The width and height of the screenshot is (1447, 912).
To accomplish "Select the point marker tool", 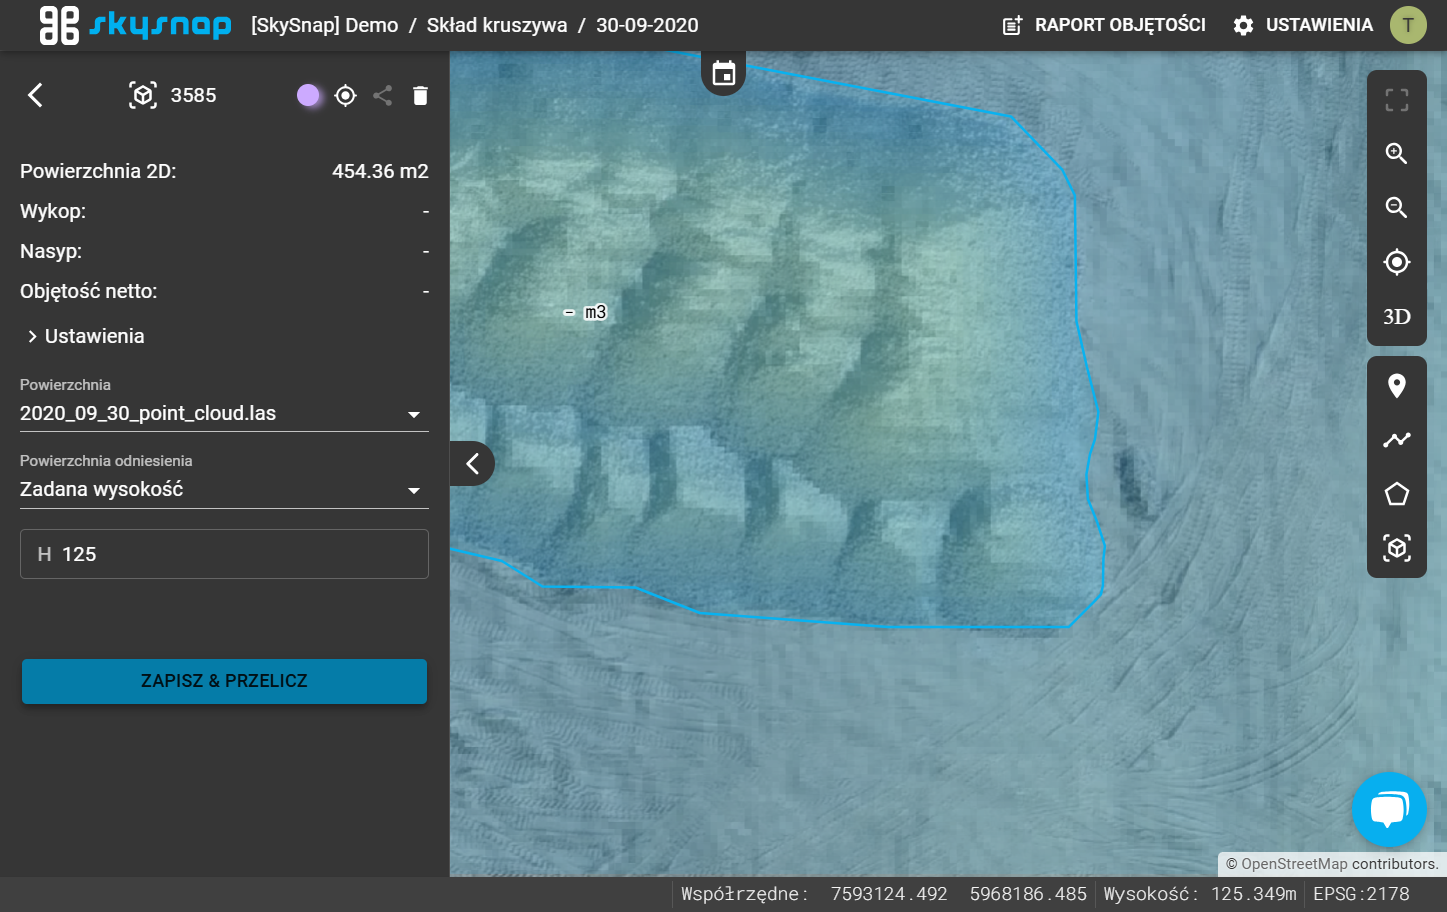I will [1397, 386].
